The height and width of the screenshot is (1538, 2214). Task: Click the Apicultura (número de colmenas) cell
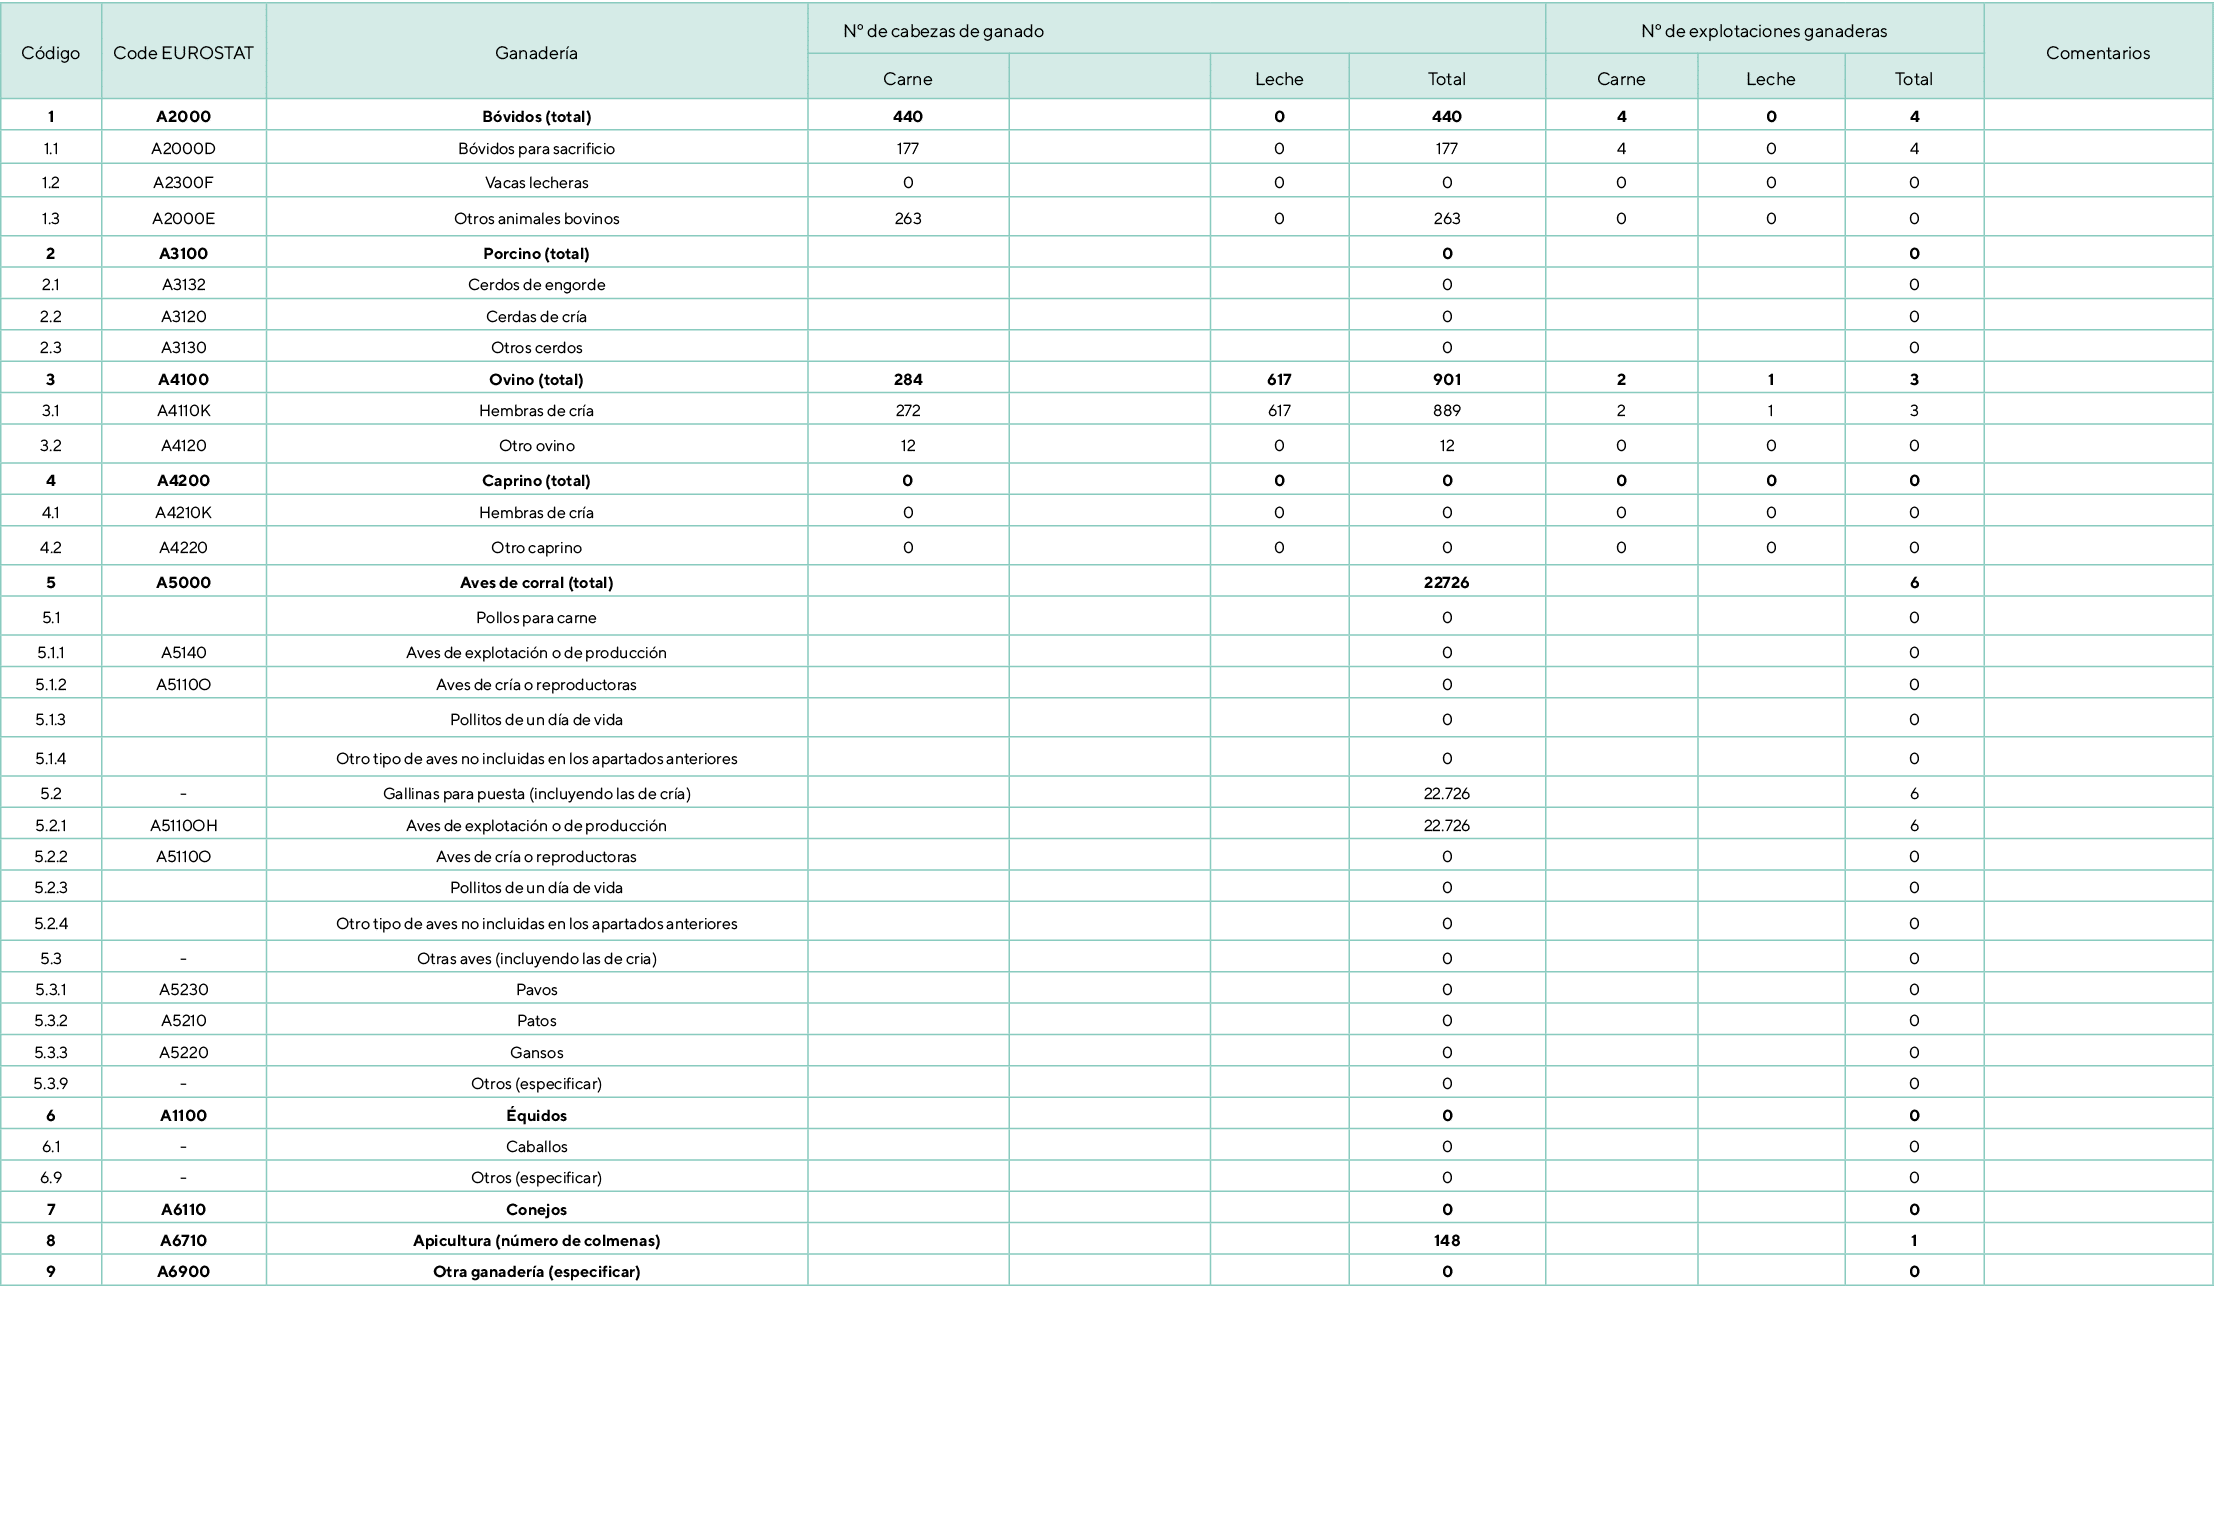tap(536, 1240)
